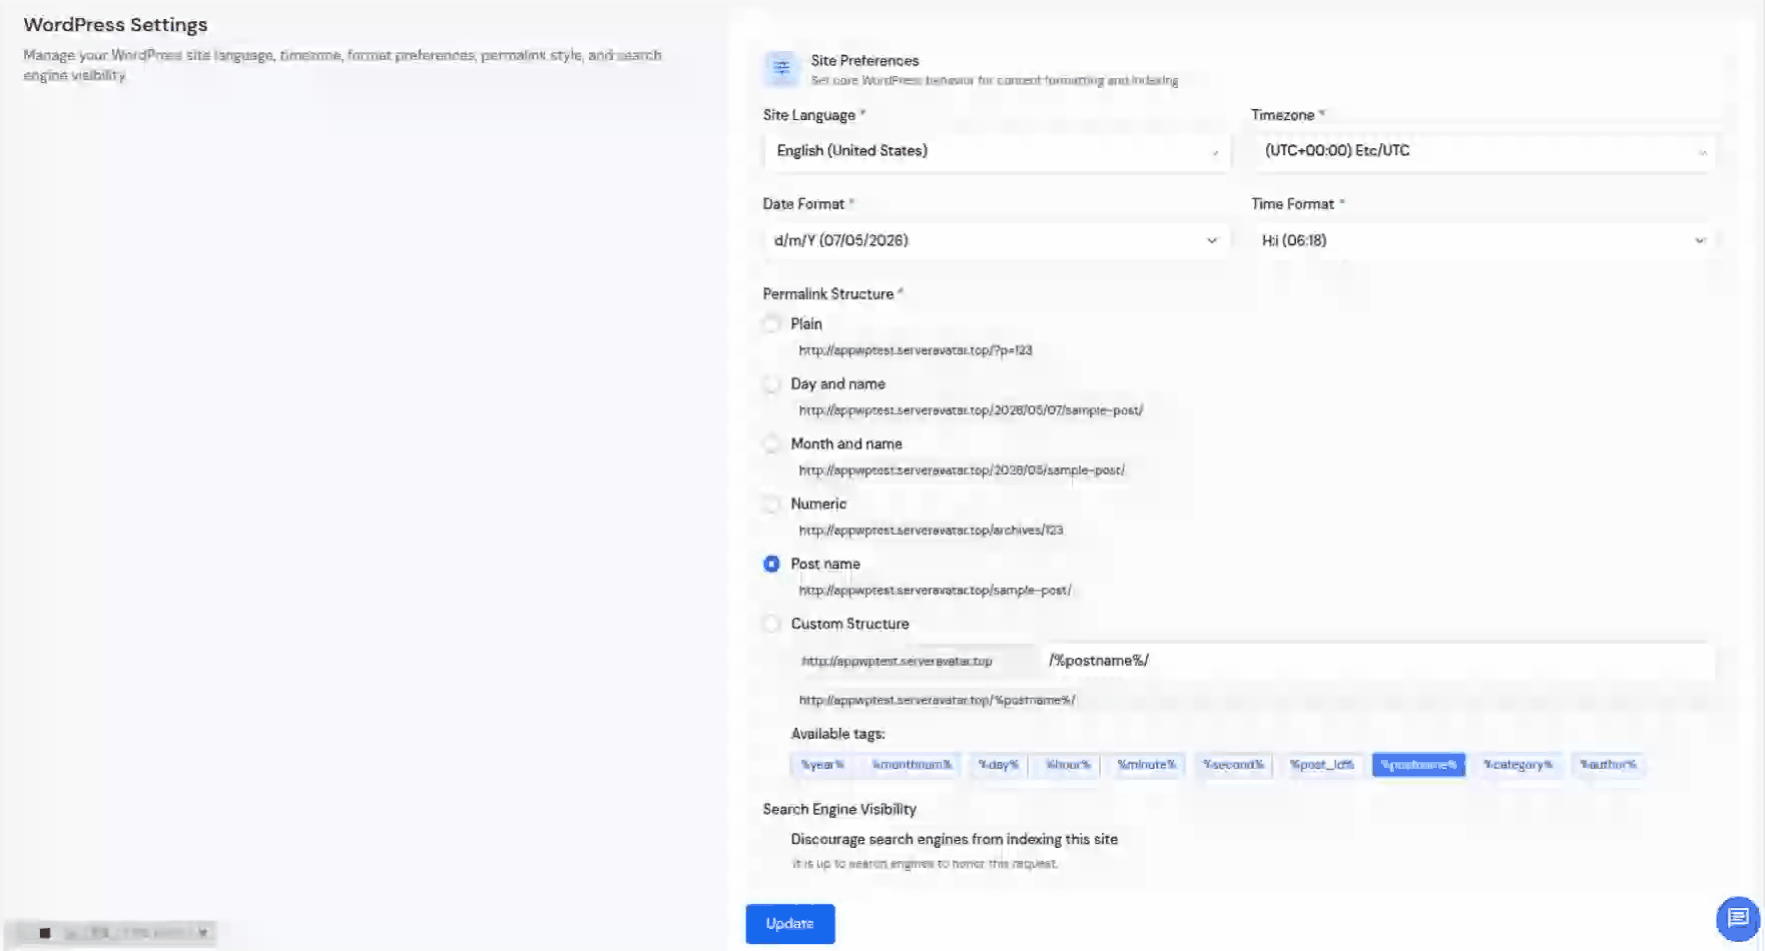
Task: Click the Site Preferences sliders icon
Action: 781,68
